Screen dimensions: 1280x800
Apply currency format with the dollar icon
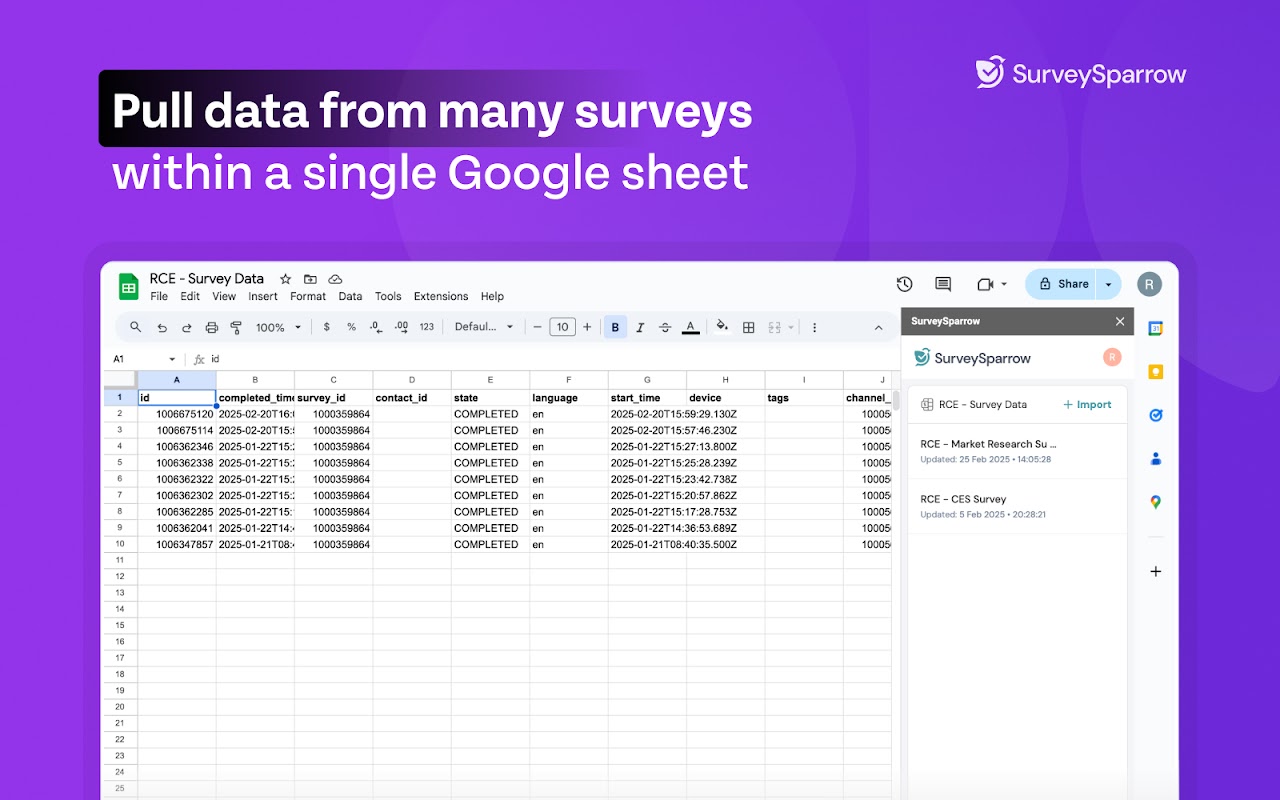(x=326, y=327)
